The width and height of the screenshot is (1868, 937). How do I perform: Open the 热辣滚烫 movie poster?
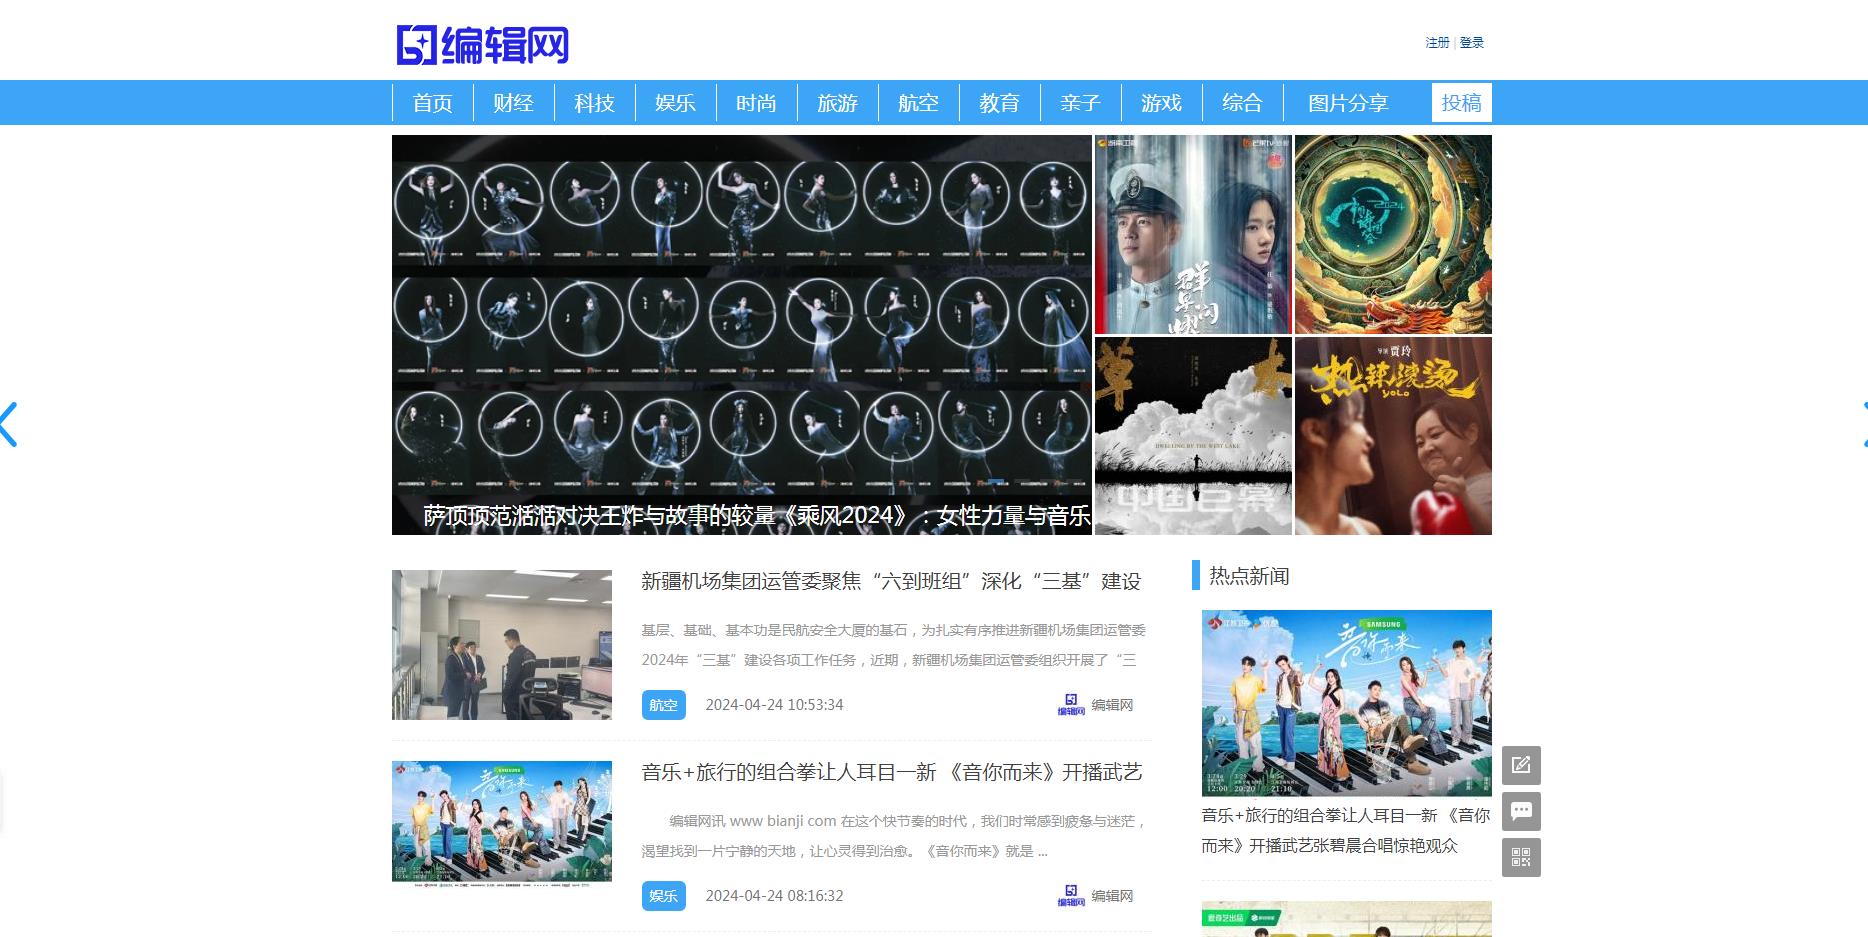pos(1393,436)
